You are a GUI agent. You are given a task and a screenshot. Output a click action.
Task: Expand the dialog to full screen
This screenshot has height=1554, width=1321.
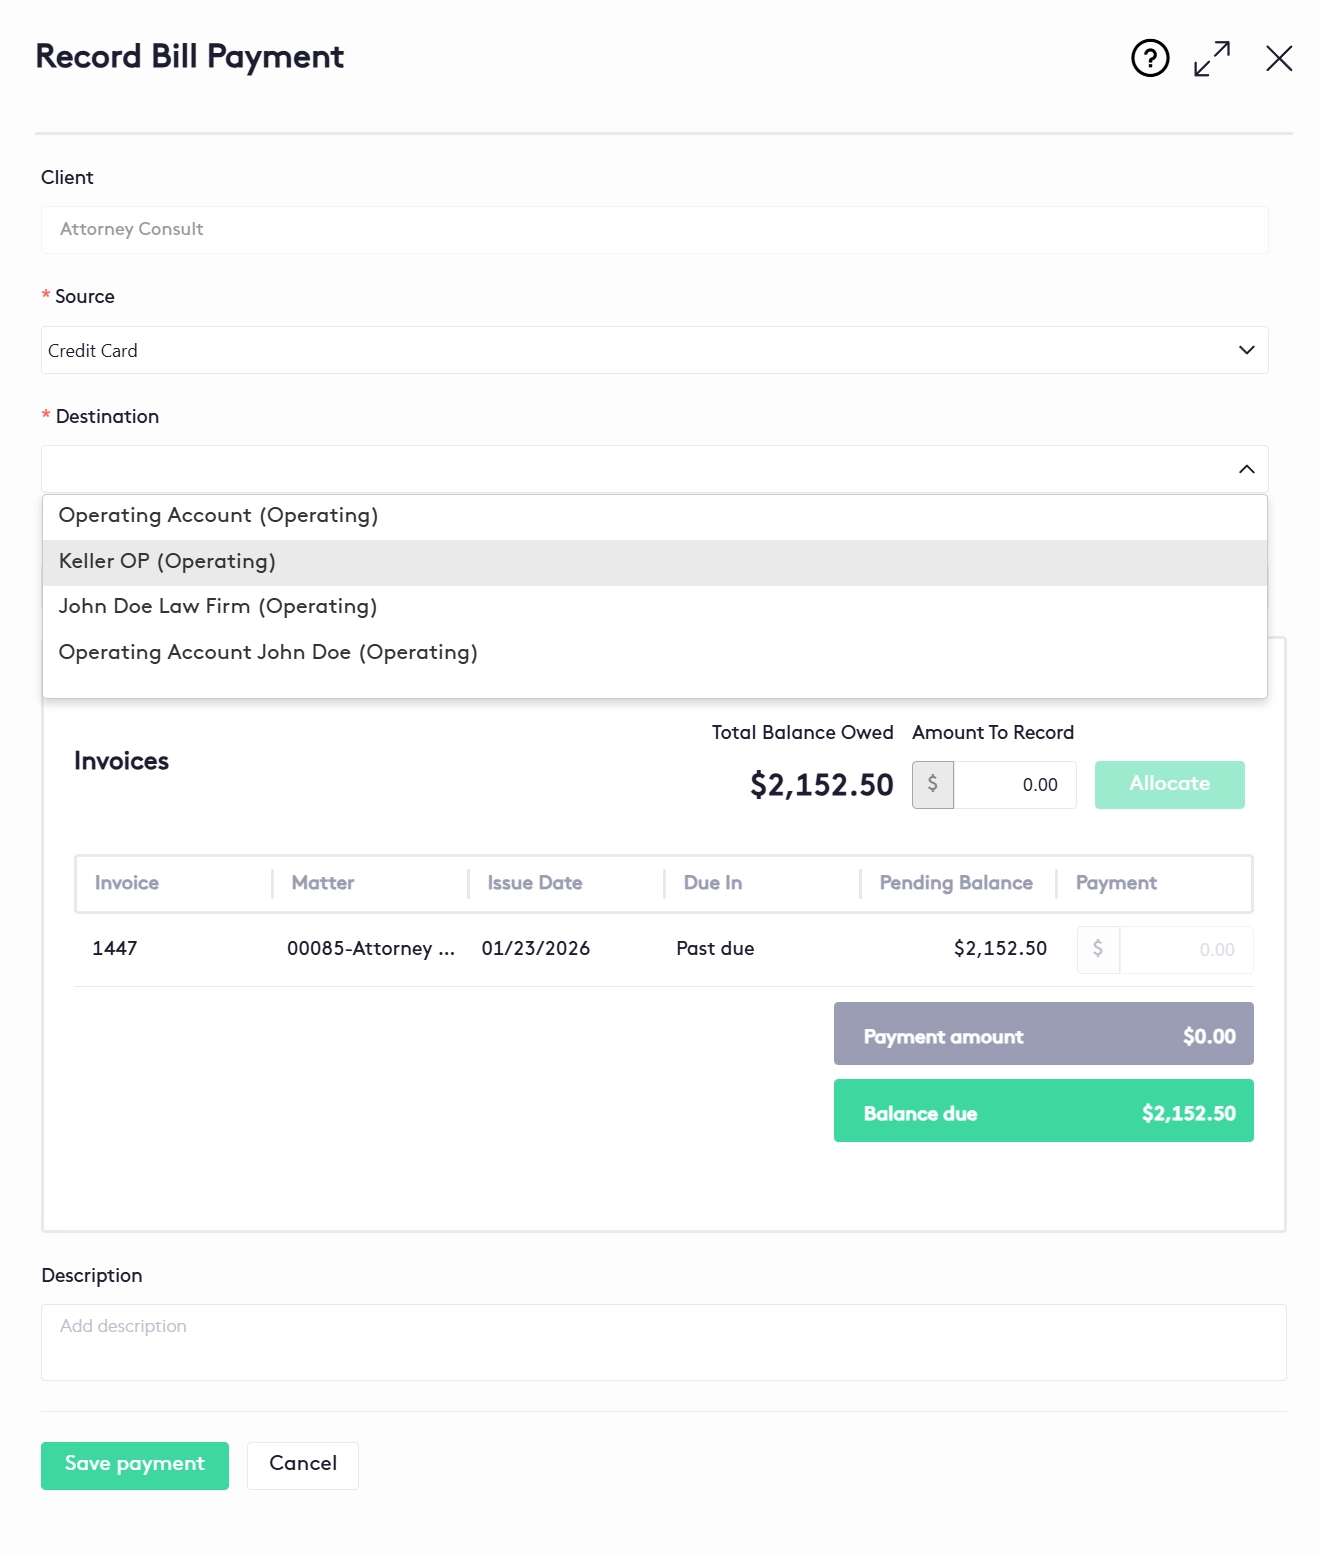(1212, 58)
